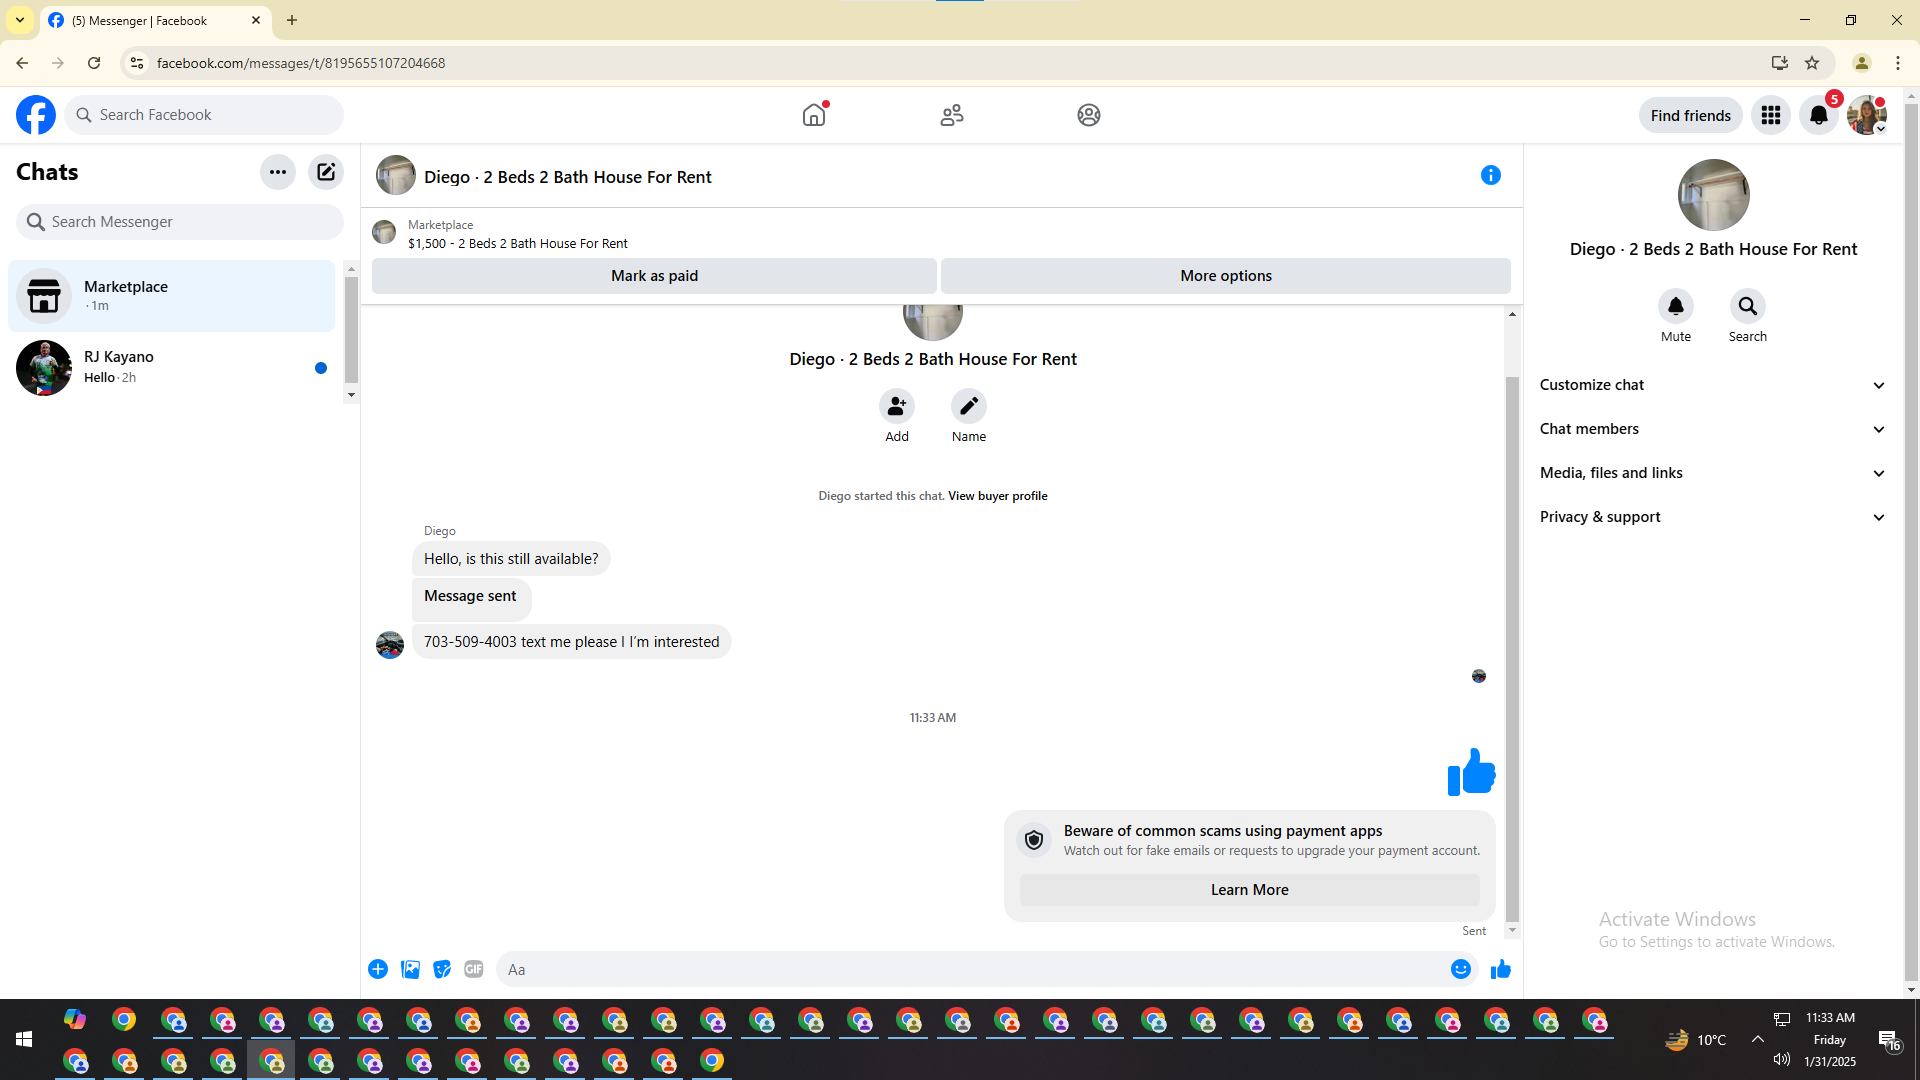The width and height of the screenshot is (1920, 1080).
Task: View site information icon in address bar
Action: [137, 63]
